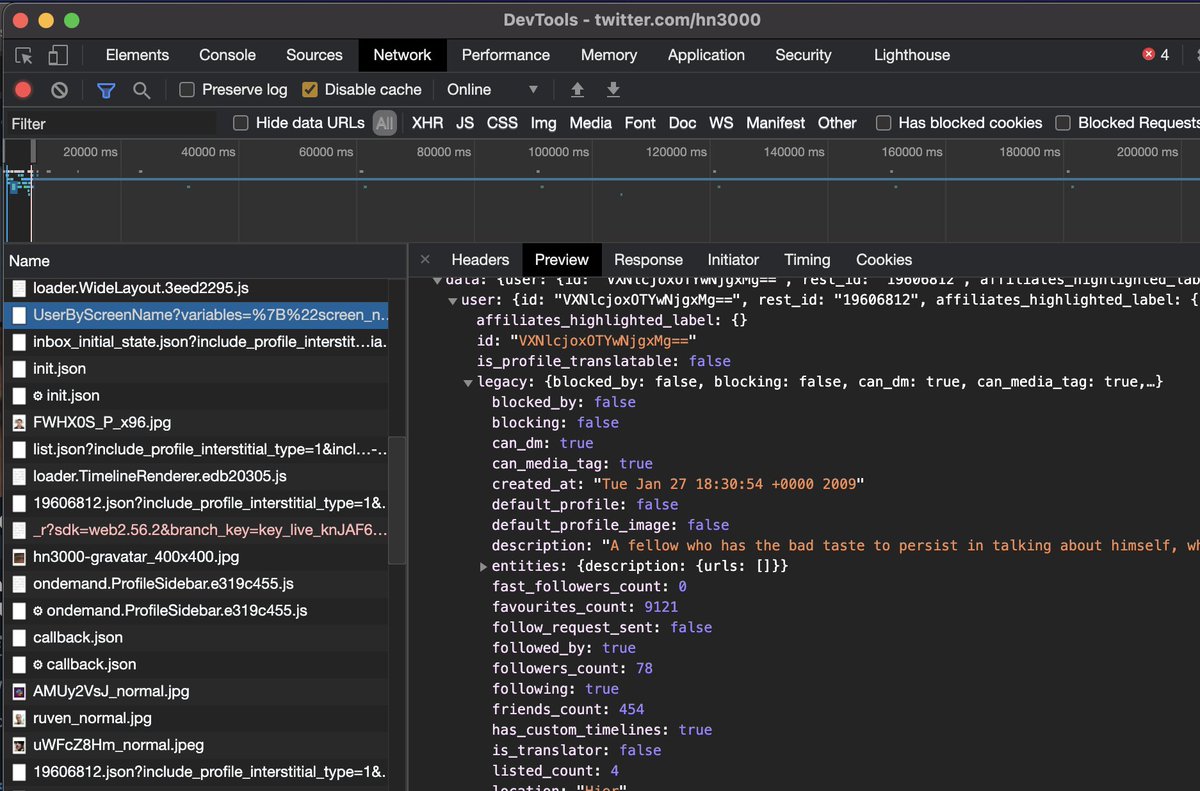
Task: Click the Name column header
Action: click(203, 260)
